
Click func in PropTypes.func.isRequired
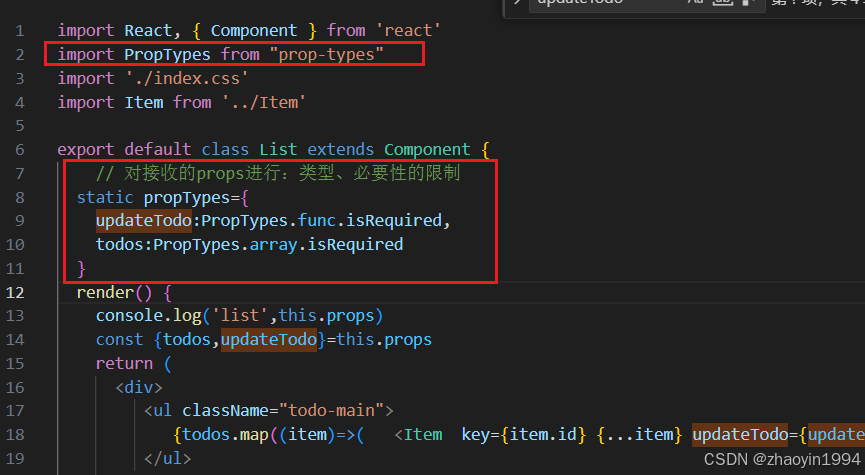317,221
